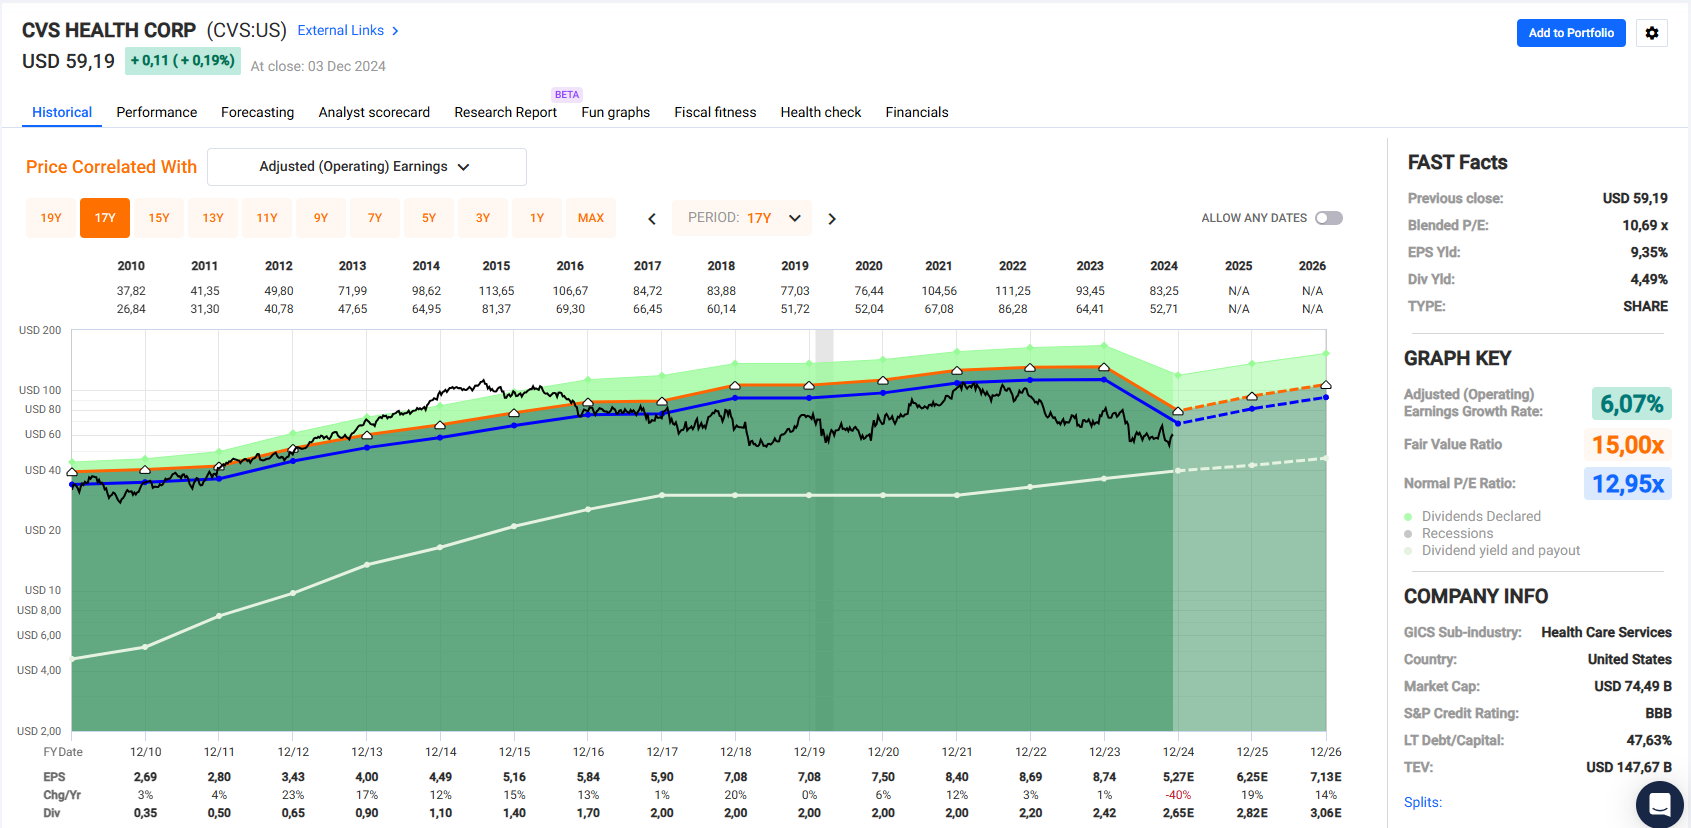Viewport: 1691px width, 828px height.
Task: Toggle Dividends Declared series visibility
Action: click(x=1481, y=516)
